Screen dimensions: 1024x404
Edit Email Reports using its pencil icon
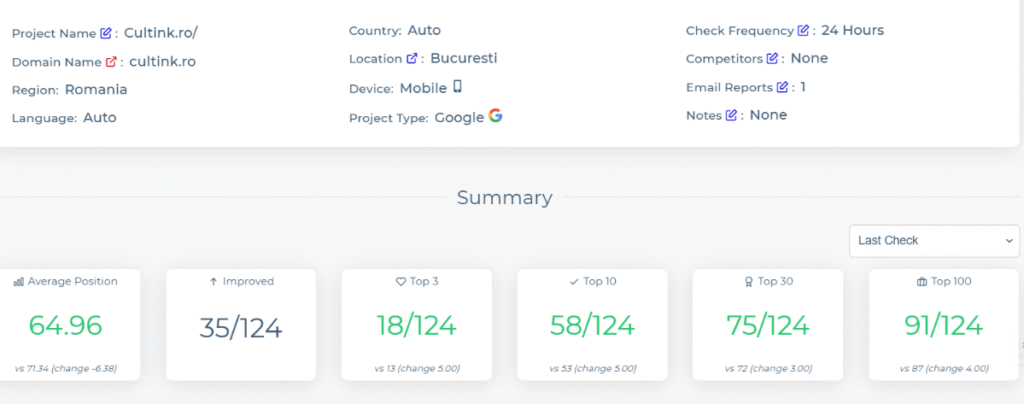(782, 88)
